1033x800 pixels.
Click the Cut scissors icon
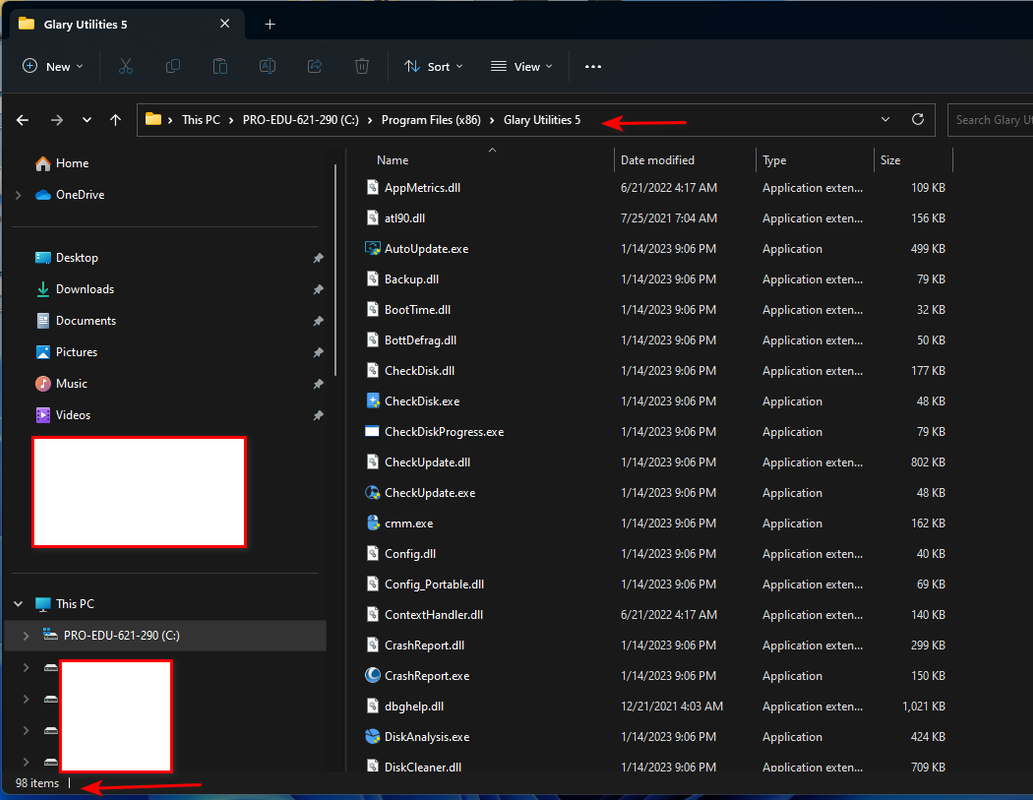point(125,67)
